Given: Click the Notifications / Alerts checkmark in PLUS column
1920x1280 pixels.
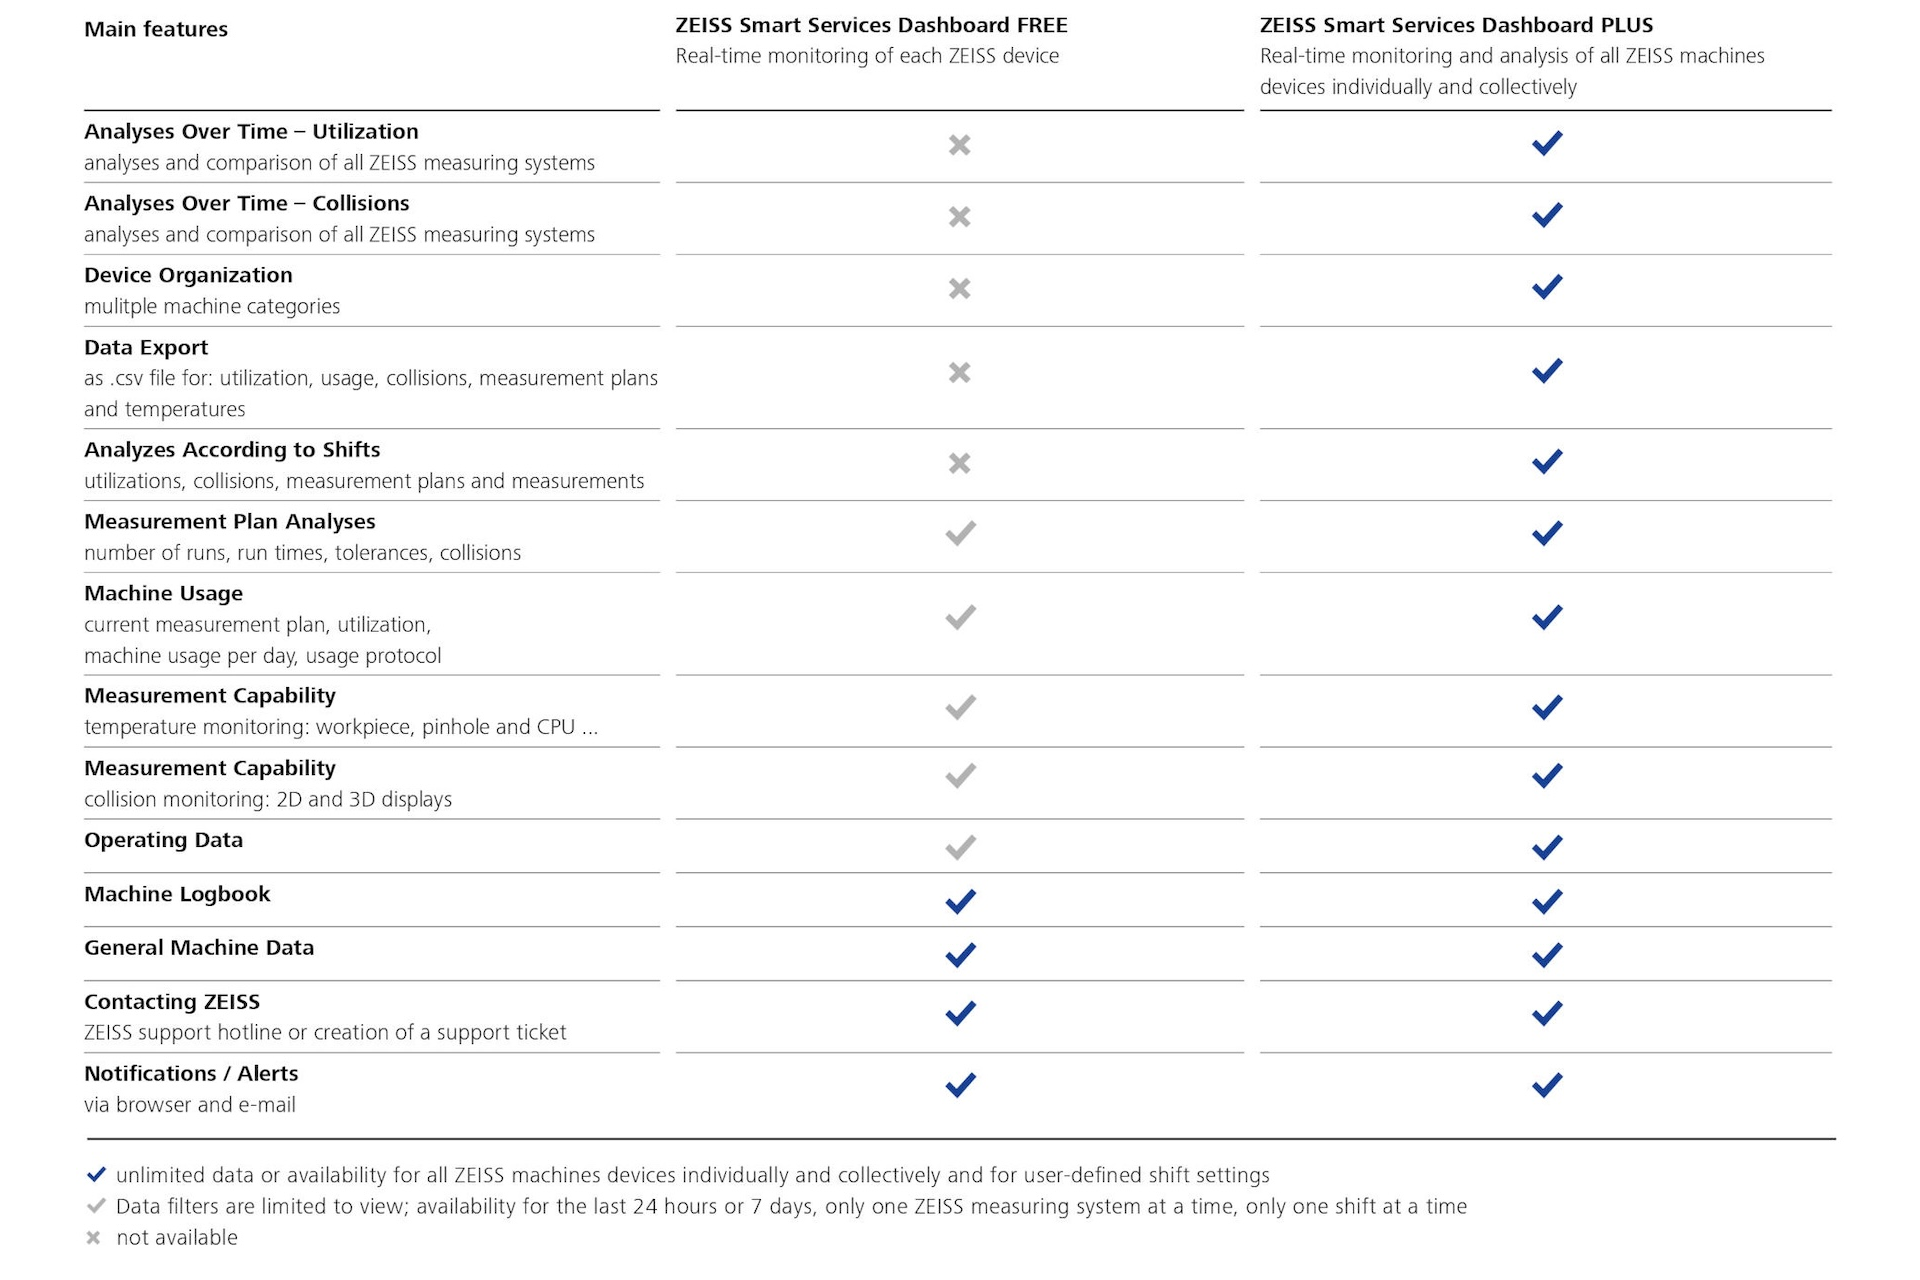Looking at the screenshot, I should pyautogui.click(x=1546, y=1085).
